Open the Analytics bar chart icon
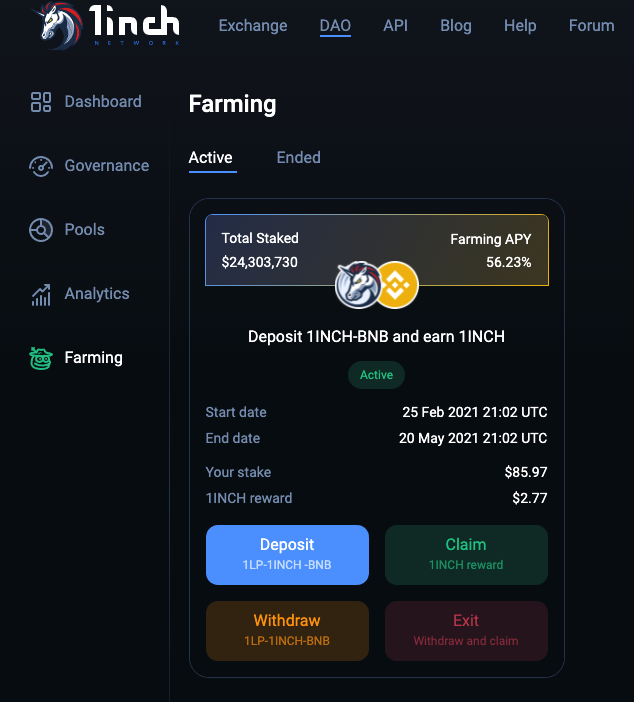The image size is (634, 702). pyautogui.click(x=41, y=295)
